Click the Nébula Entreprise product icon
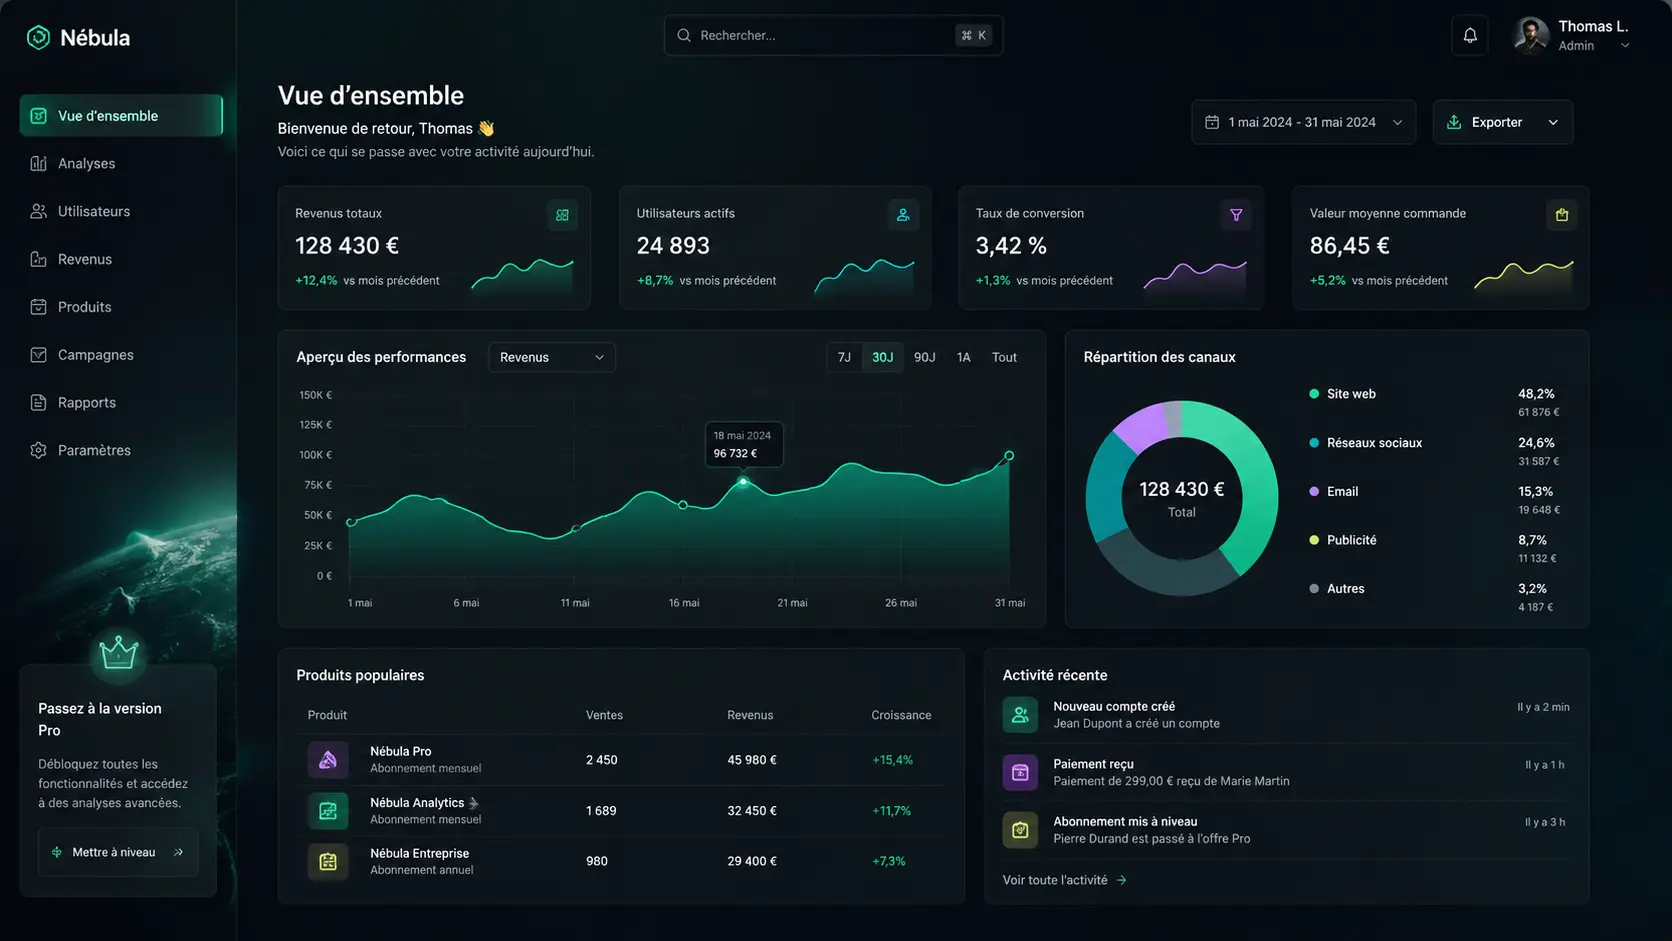 [328, 861]
